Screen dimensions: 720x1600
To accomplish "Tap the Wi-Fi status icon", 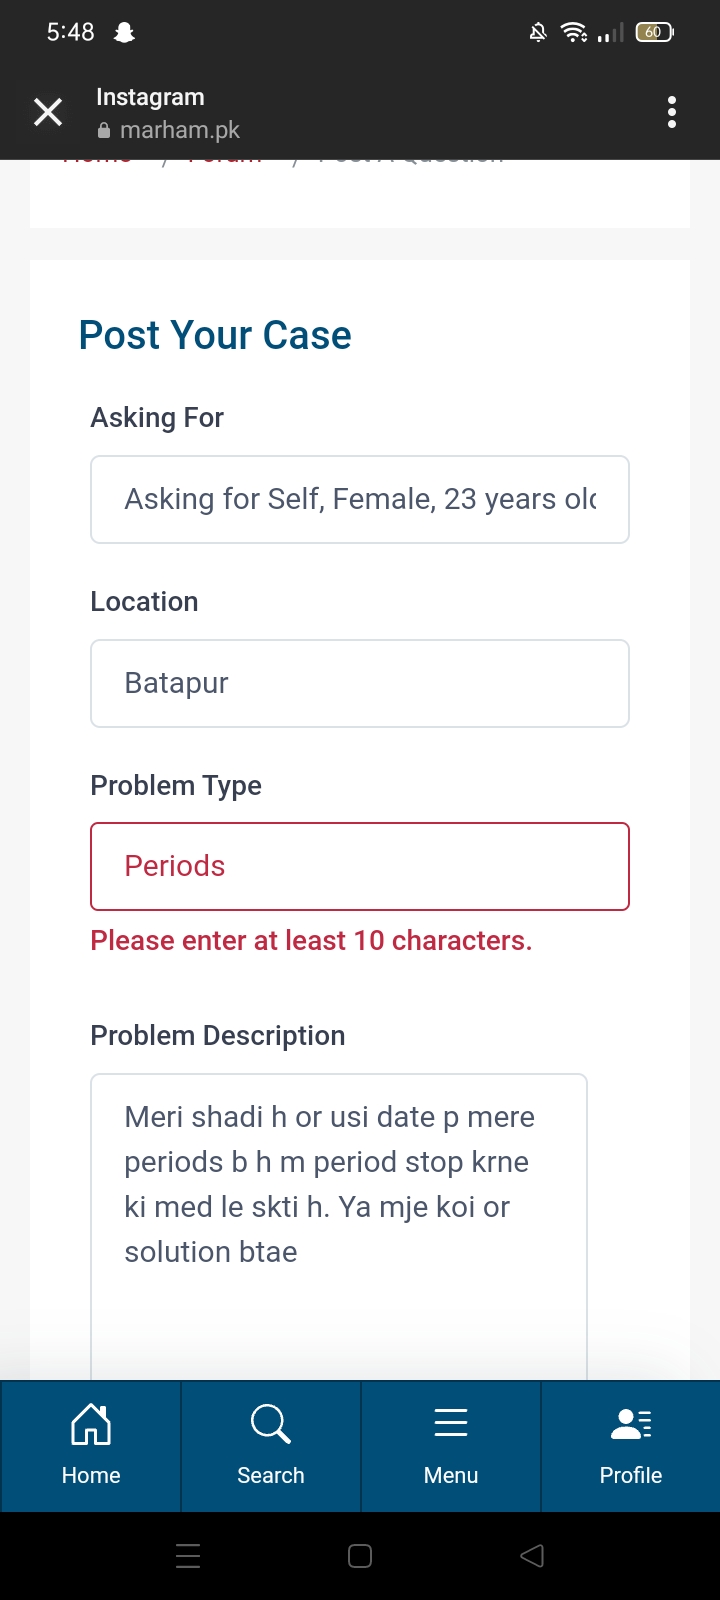I will pyautogui.click(x=574, y=33).
